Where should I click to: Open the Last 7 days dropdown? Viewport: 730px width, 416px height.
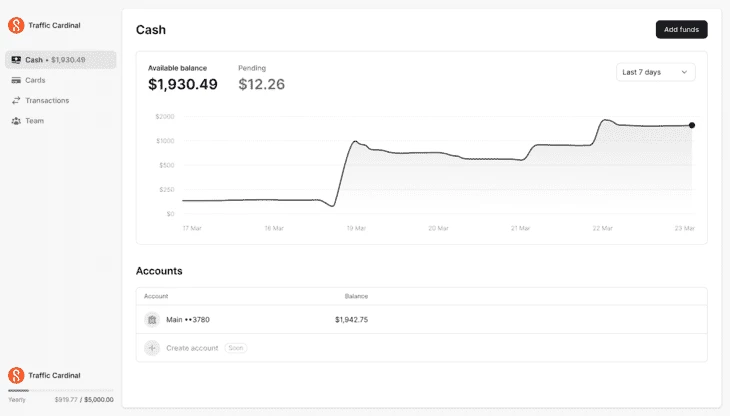point(655,72)
